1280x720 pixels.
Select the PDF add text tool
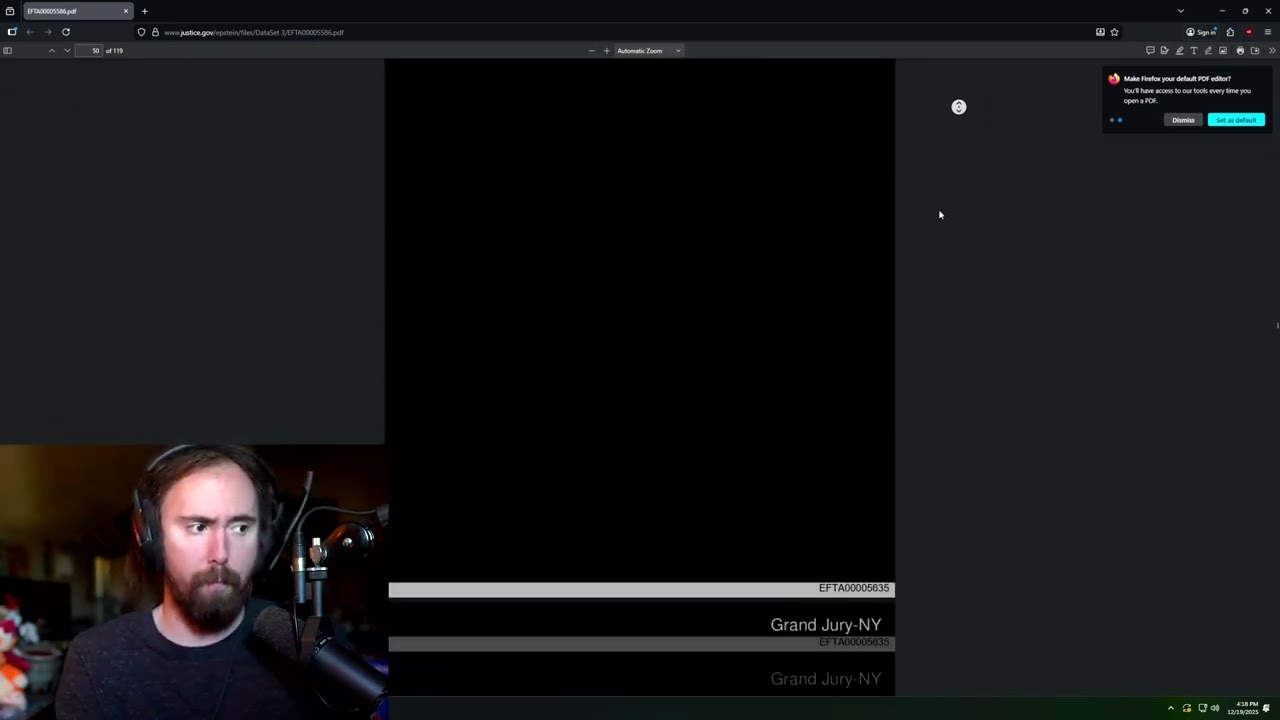click(x=1193, y=50)
